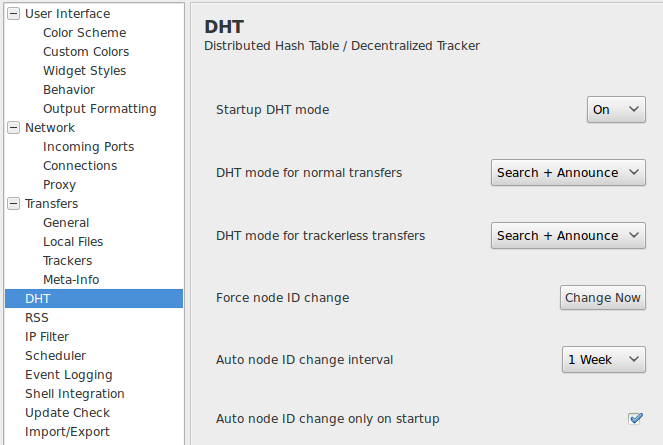Open DHT mode for trackerless transfers dropdown

[568, 235]
